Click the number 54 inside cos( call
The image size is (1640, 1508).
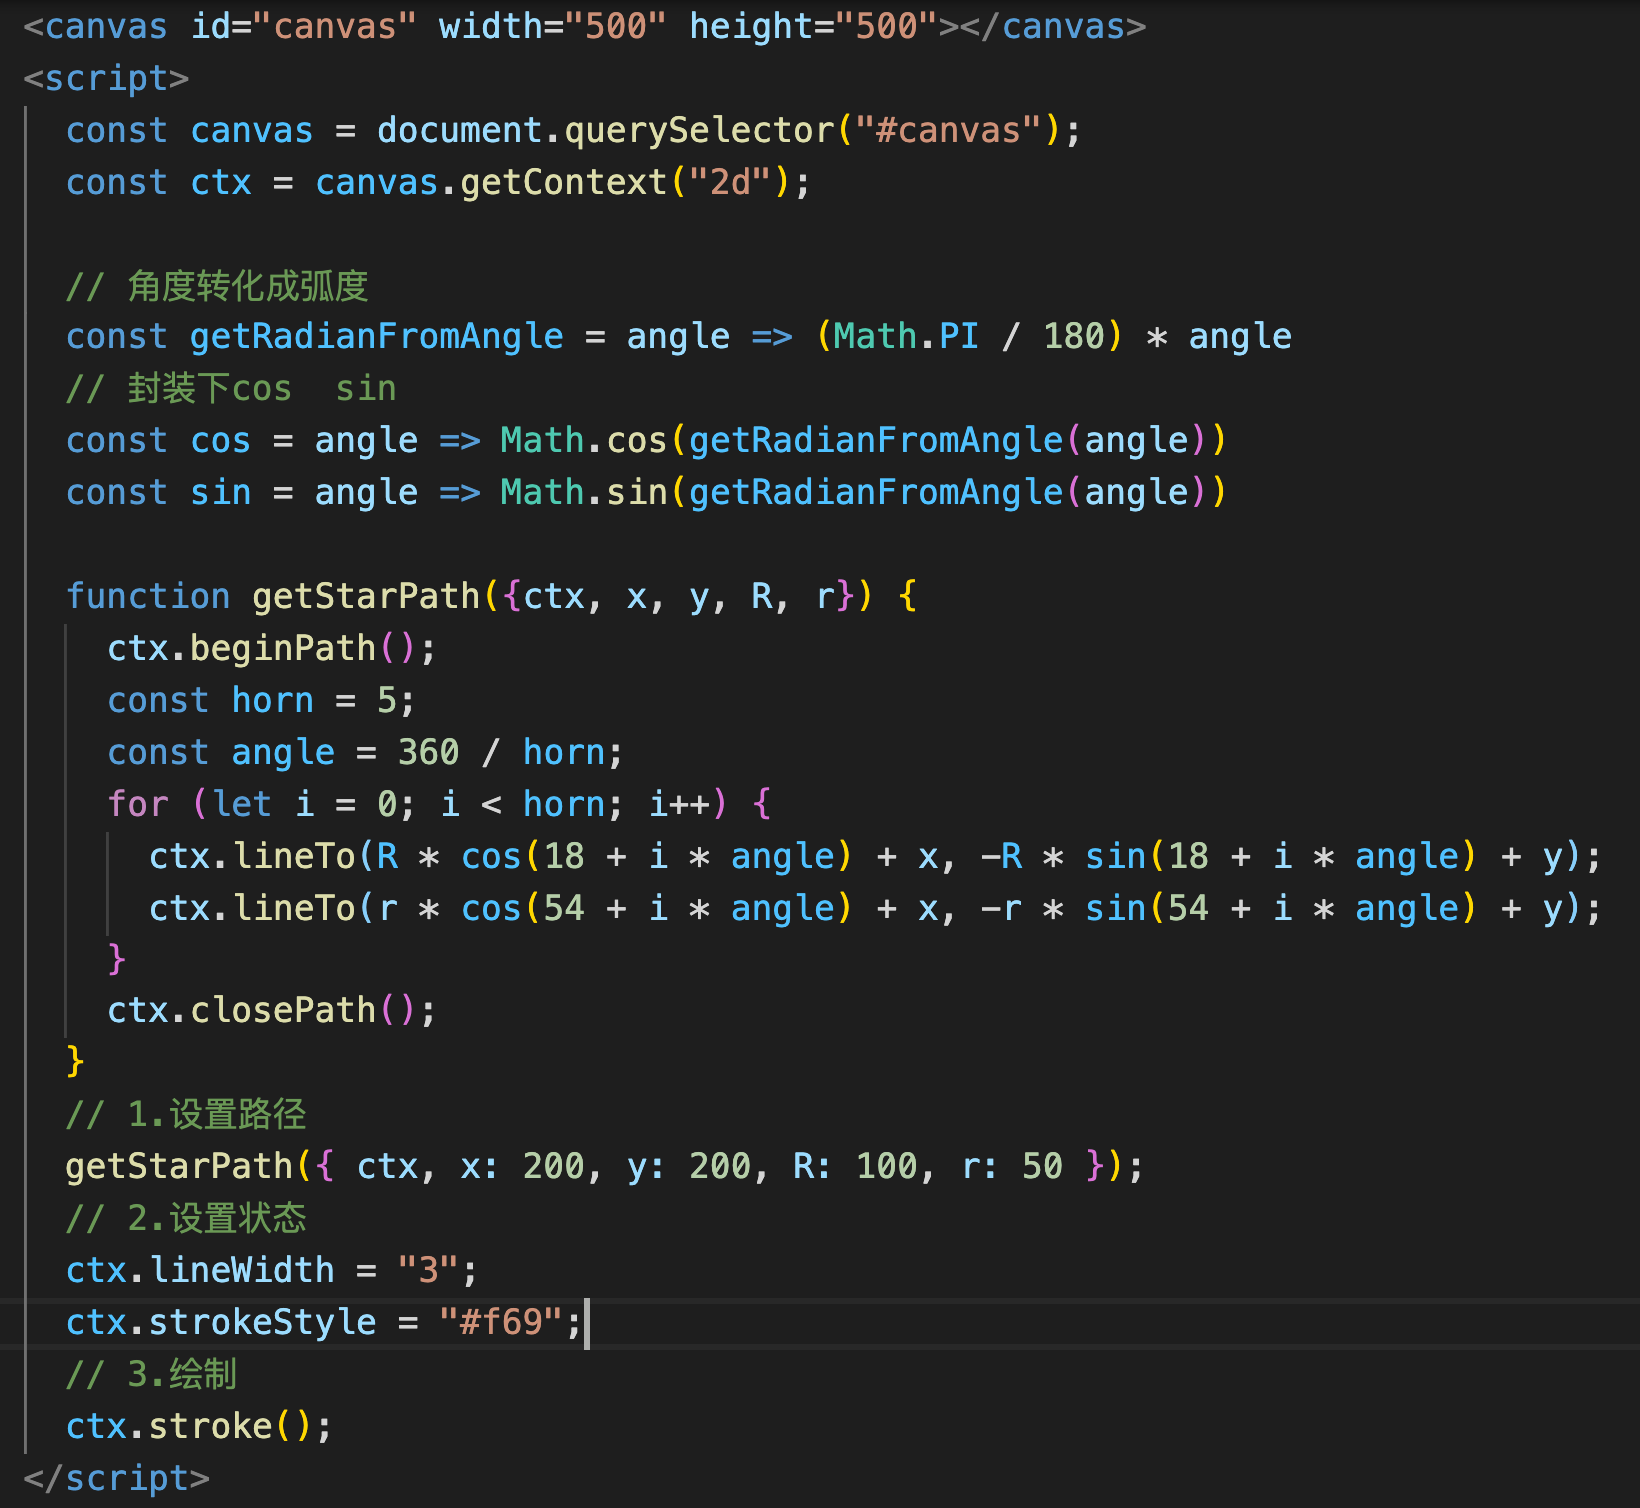pyautogui.click(x=564, y=908)
